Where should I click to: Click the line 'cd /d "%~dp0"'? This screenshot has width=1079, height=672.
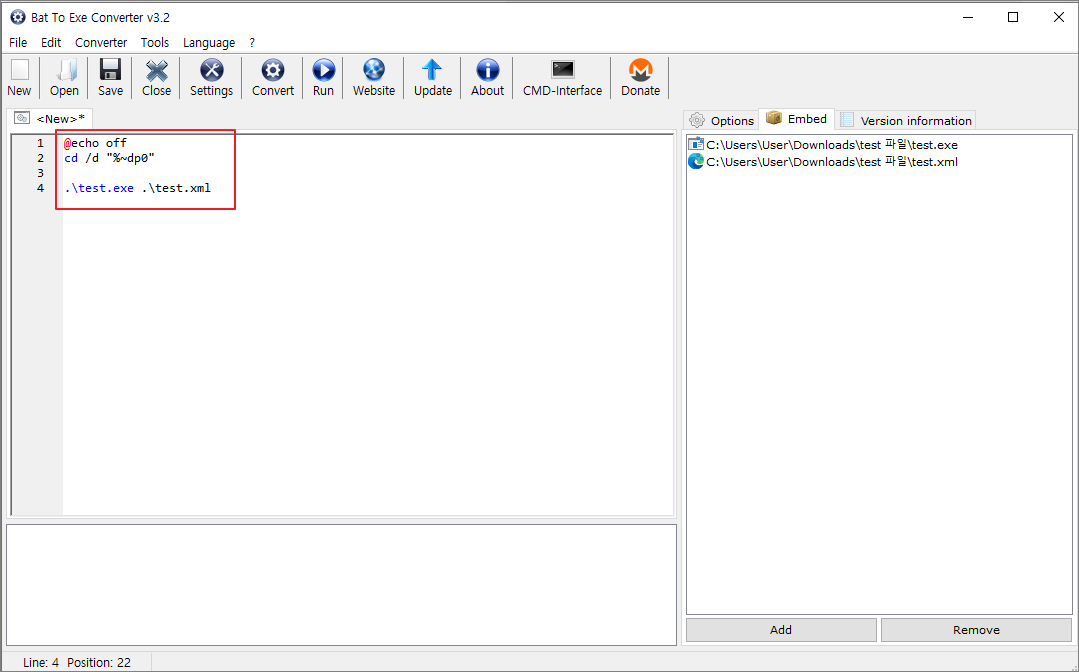coord(109,158)
